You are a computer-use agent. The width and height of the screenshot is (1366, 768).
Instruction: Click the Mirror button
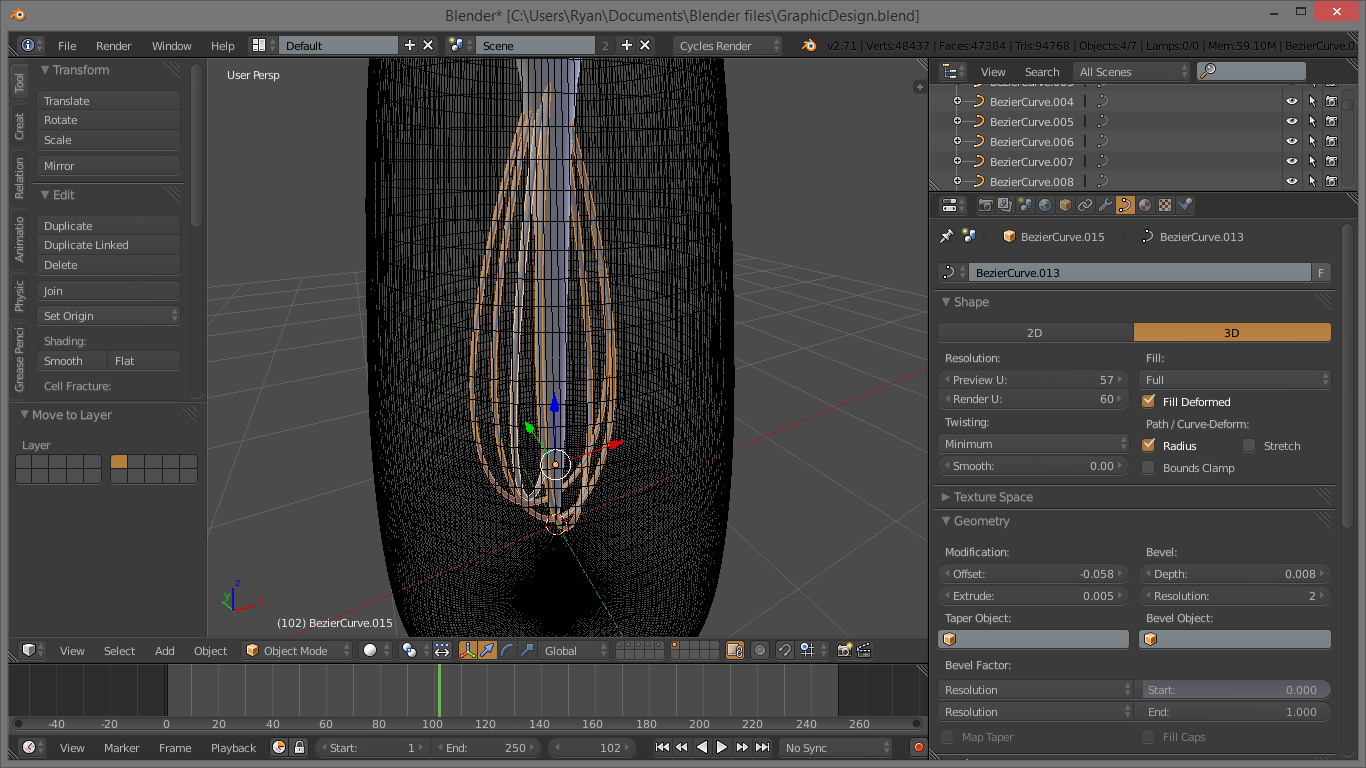[109, 166]
